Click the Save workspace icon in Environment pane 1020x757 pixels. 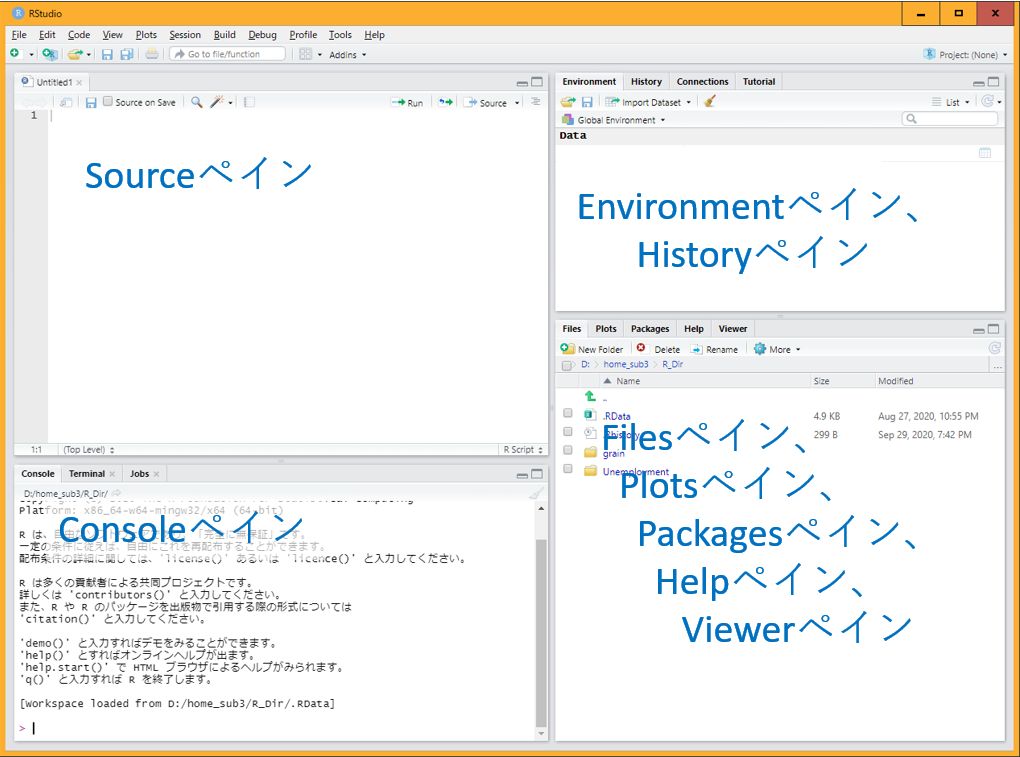pyautogui.click(x=587, y=102)
